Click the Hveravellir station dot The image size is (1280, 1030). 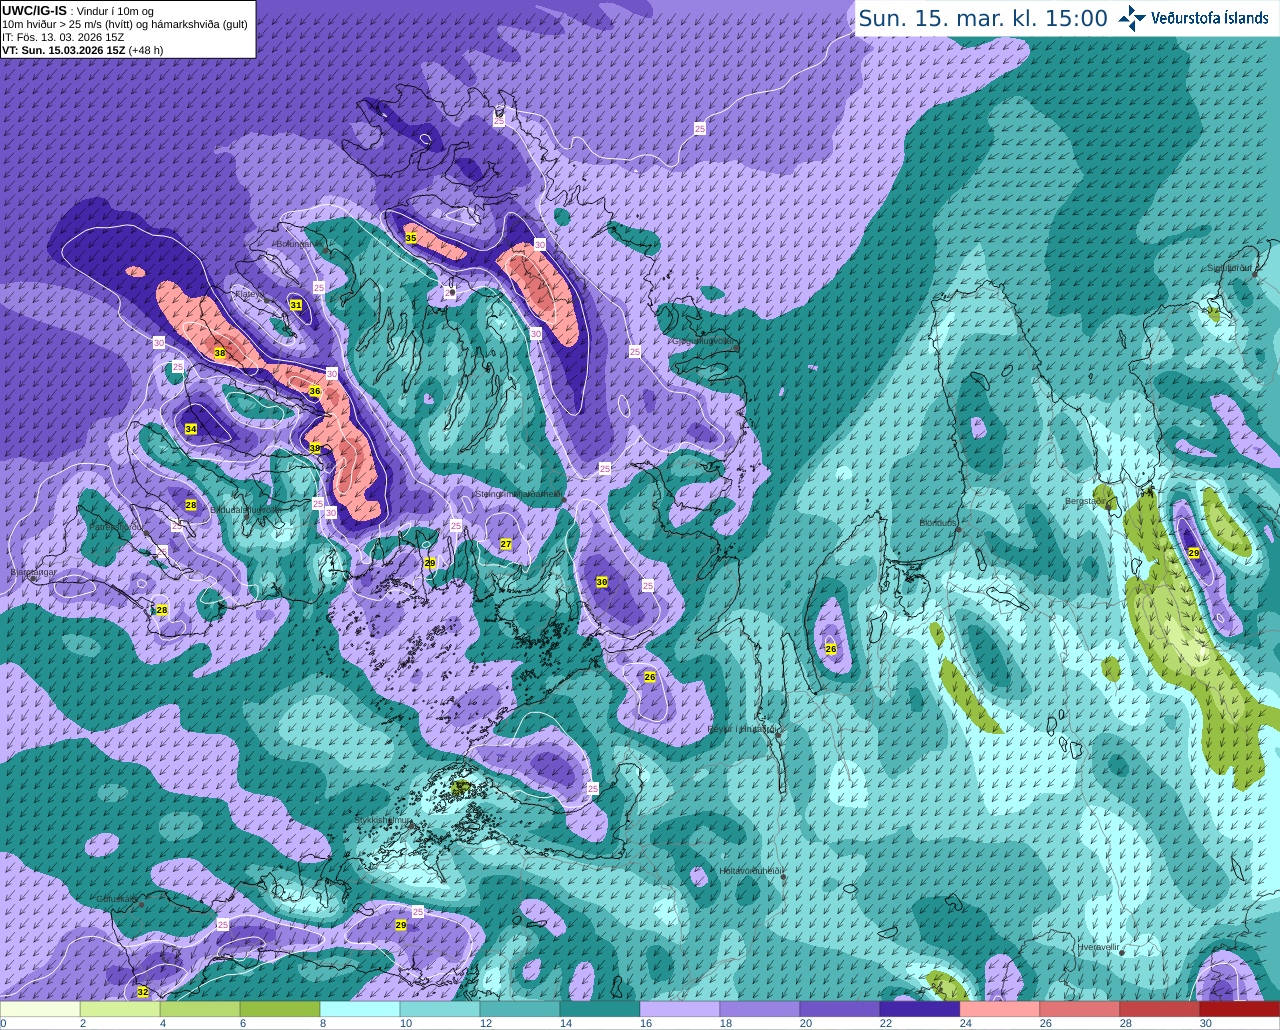[1122, 952]
